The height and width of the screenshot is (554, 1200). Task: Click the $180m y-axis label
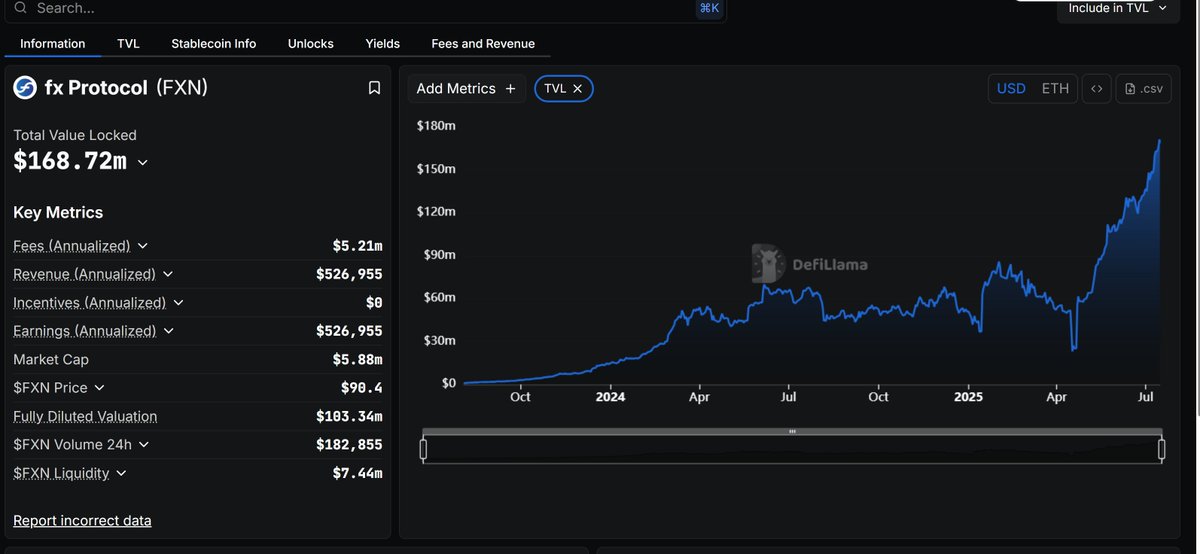coord(436,125)
